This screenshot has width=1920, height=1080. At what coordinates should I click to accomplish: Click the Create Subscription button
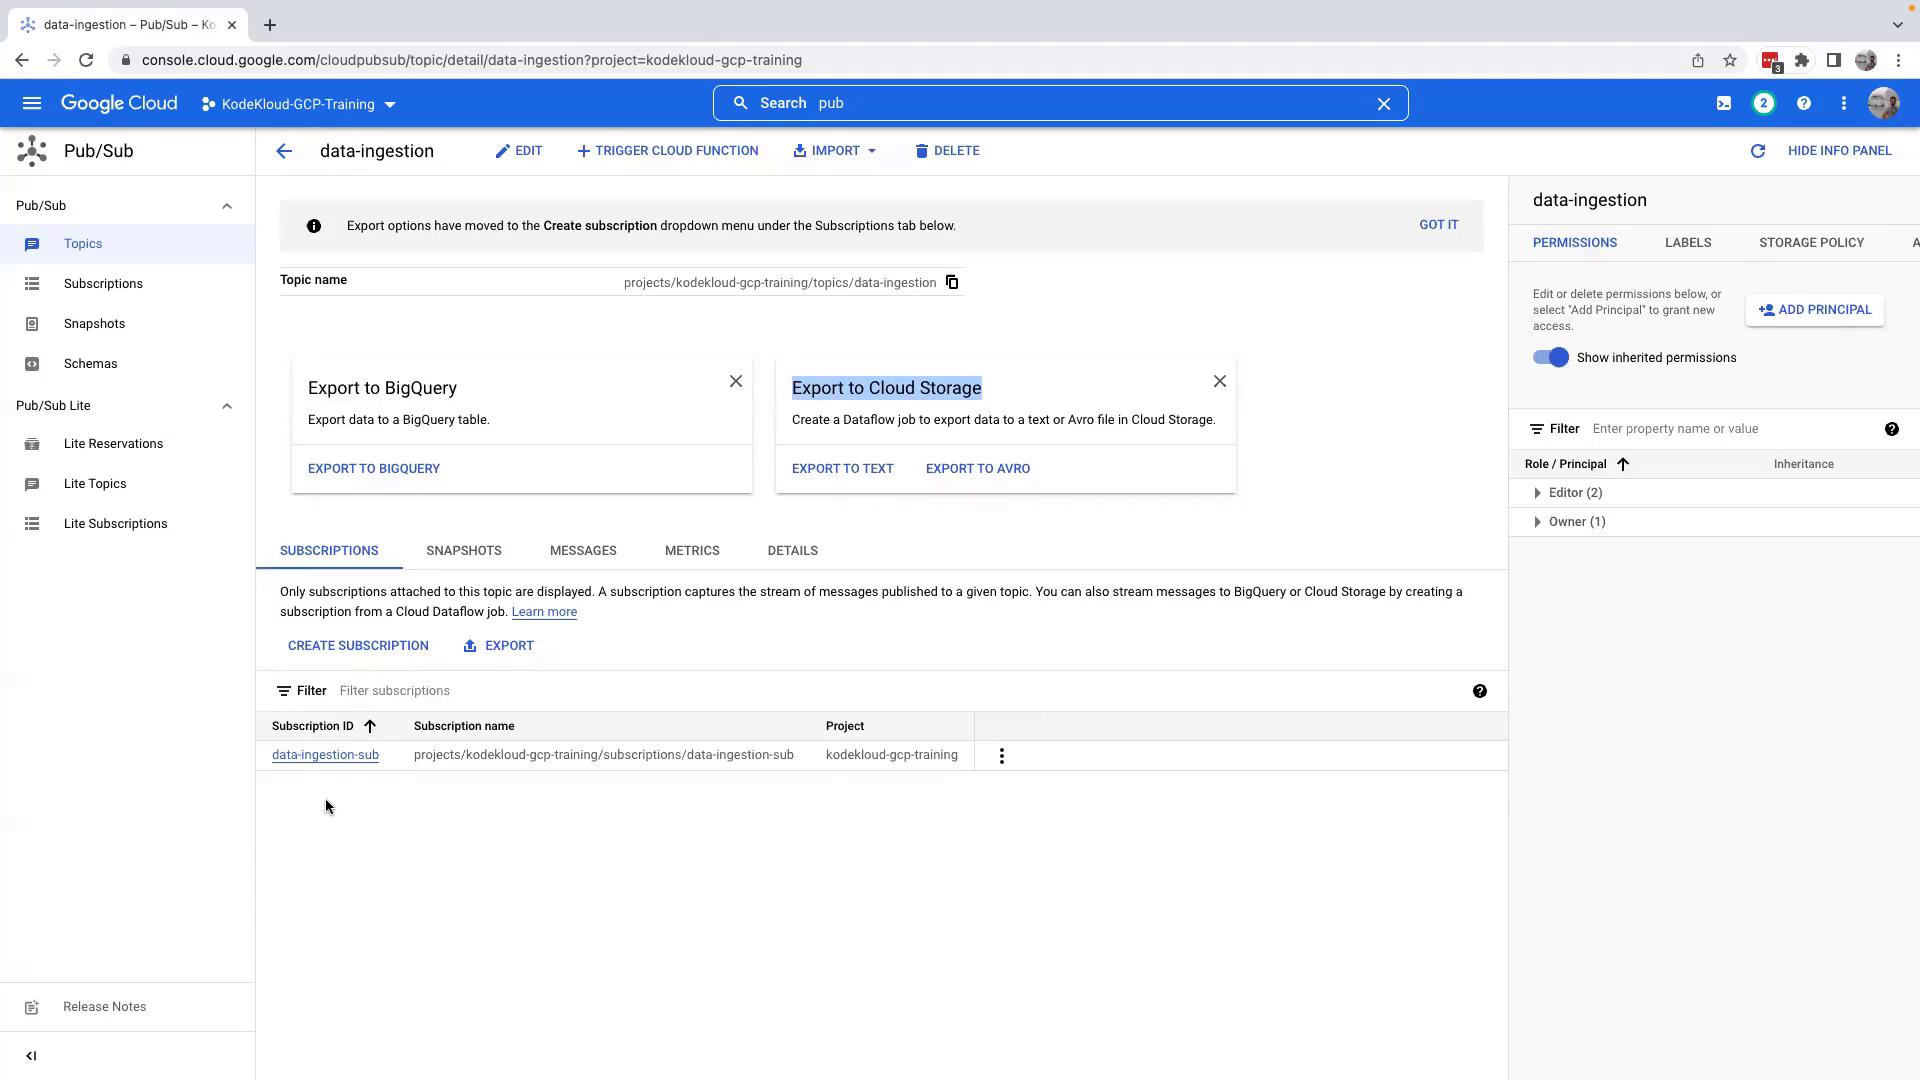point(358,646)
